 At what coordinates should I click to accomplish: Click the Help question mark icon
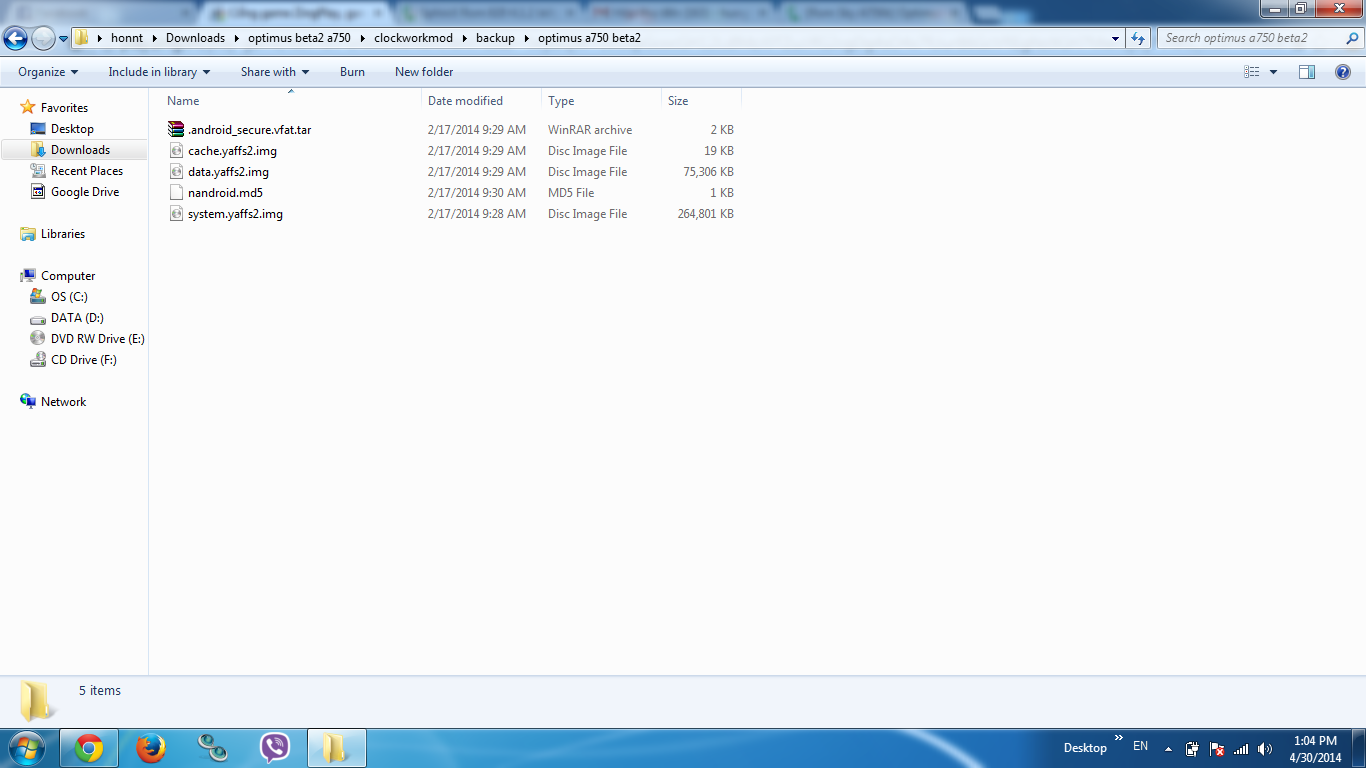[1343, 72]
